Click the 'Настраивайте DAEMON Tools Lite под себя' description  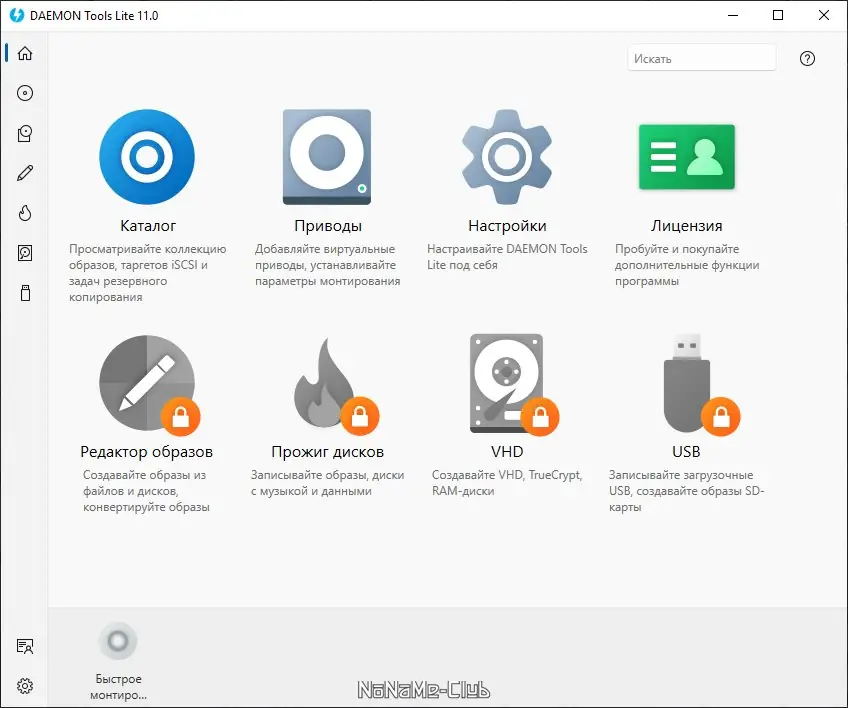click(507, 257)
